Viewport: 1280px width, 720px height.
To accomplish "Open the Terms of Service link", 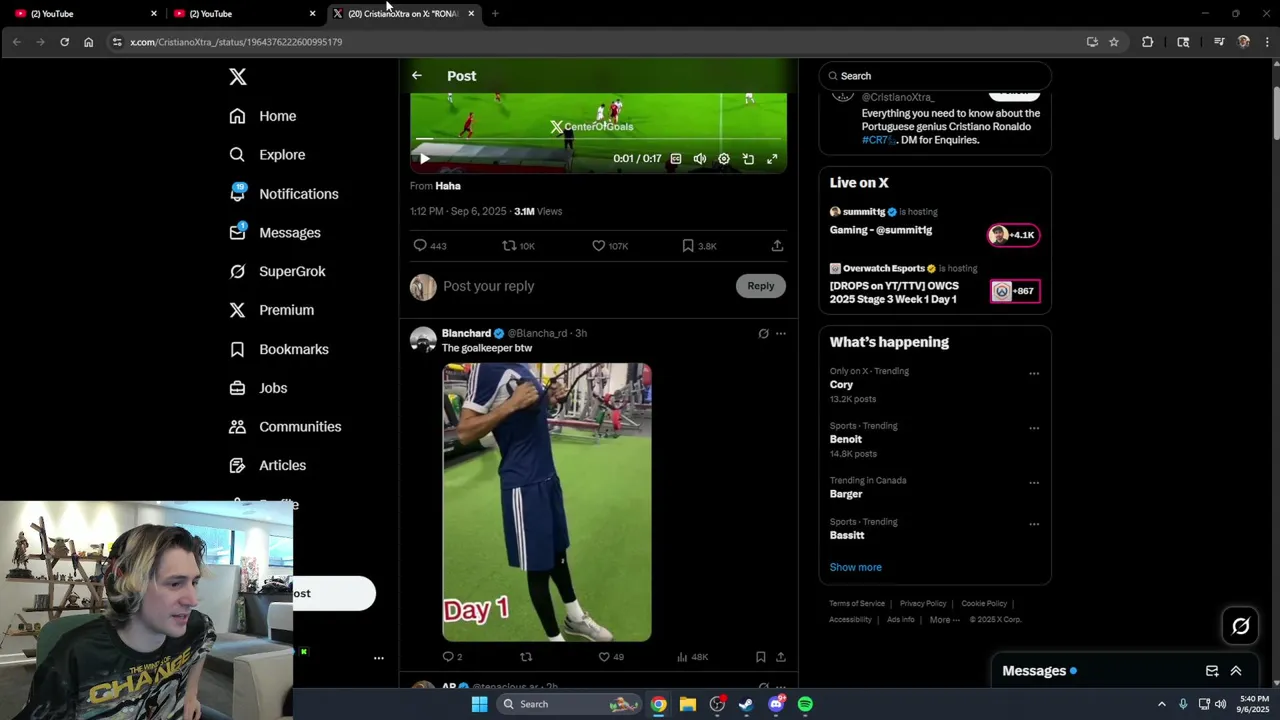I will tap(857, 604).
